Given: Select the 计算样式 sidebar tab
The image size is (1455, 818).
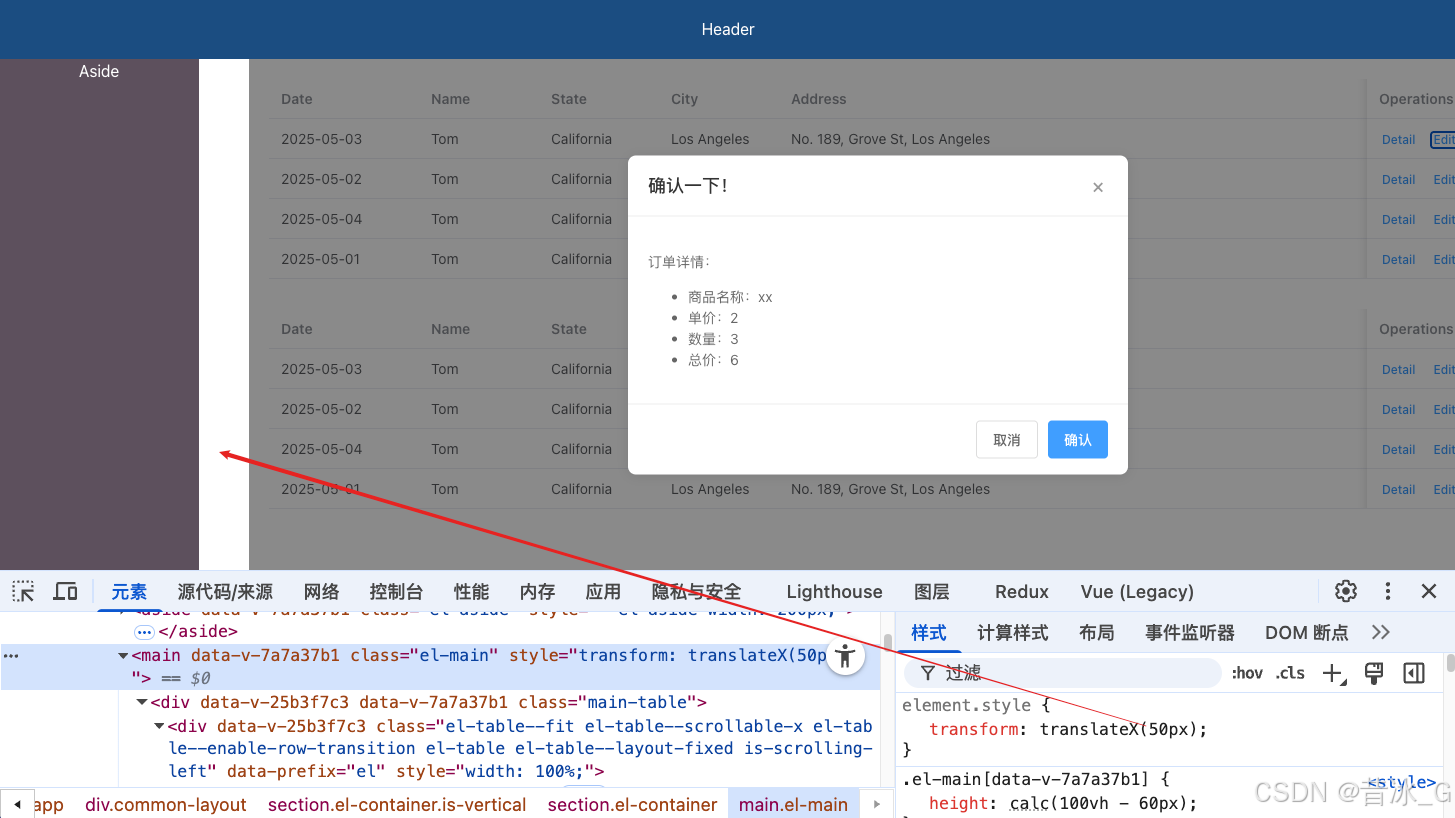Looking at the screenshot, I should click(x=1013, y=633).
